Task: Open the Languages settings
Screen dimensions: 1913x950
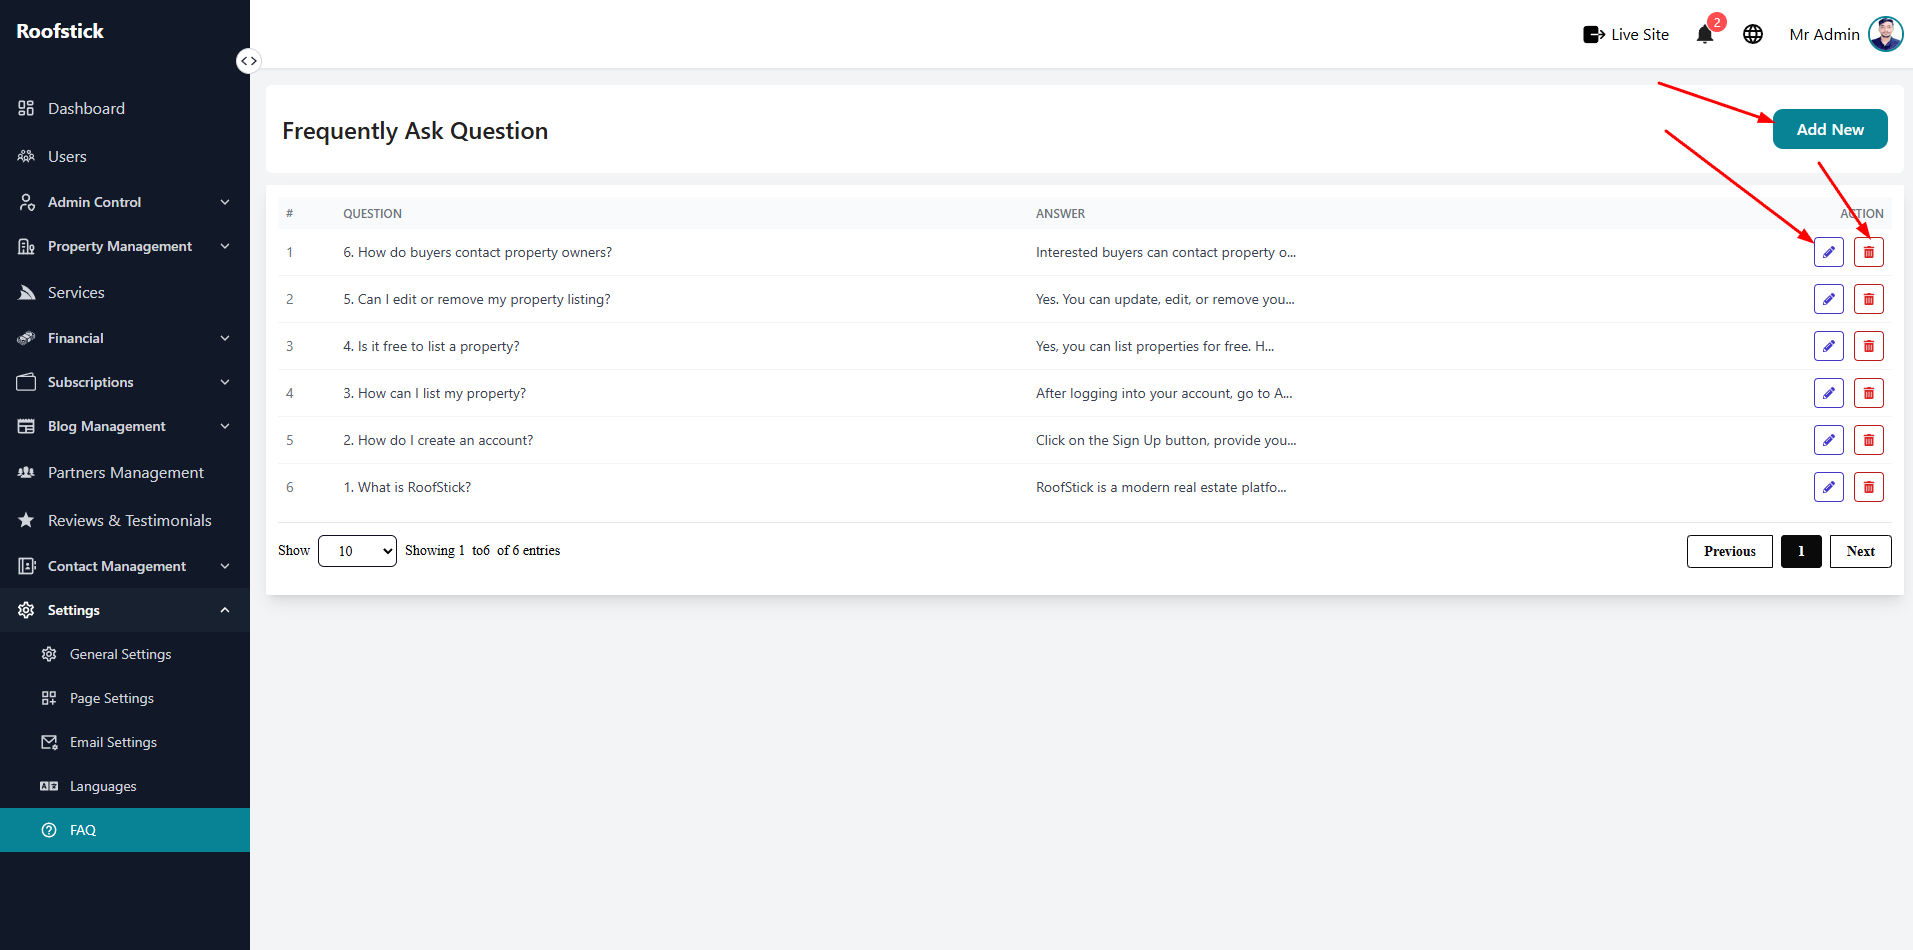Action: click(125, 786)
